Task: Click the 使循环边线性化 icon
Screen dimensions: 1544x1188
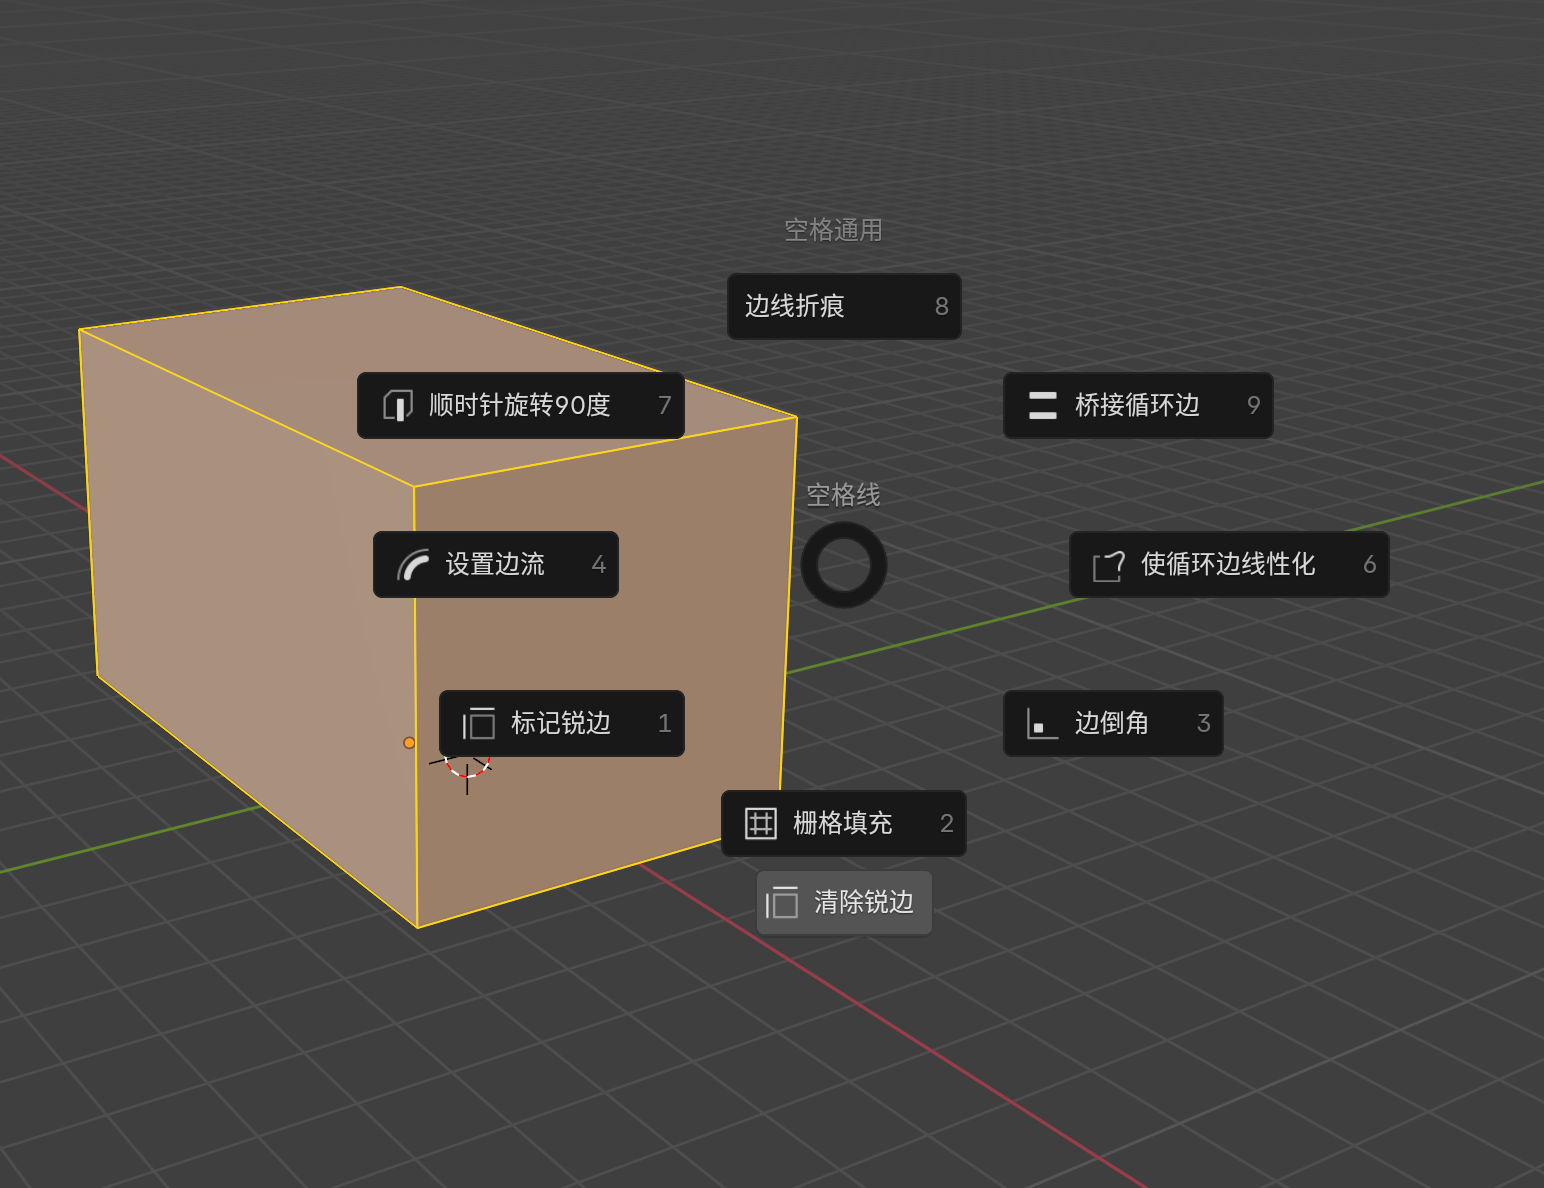Action: [x=1108, y=565]
